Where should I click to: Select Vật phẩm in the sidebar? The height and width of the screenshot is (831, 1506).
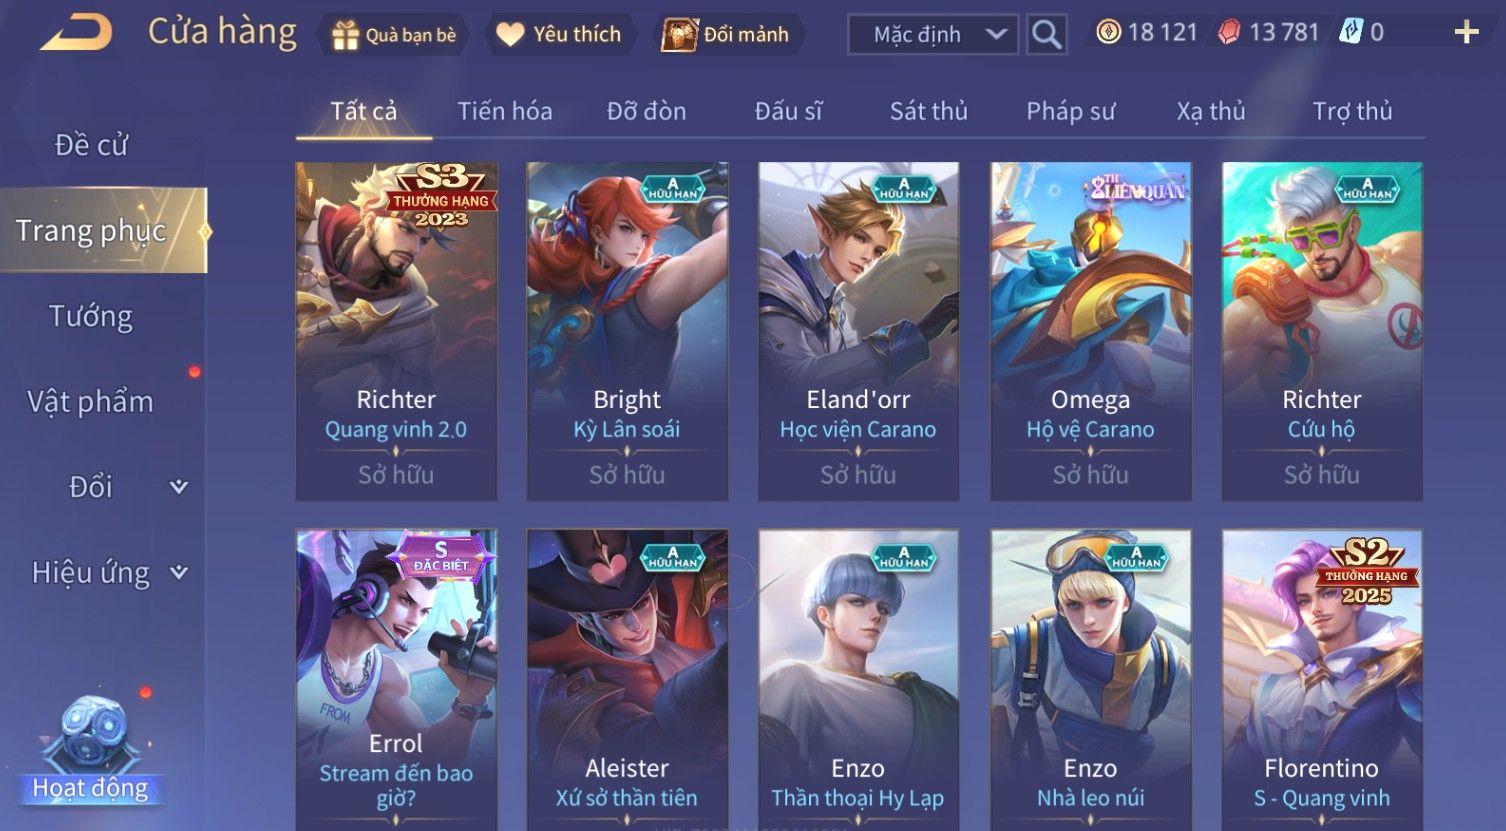pyautogui.click(x=91, y=402)
